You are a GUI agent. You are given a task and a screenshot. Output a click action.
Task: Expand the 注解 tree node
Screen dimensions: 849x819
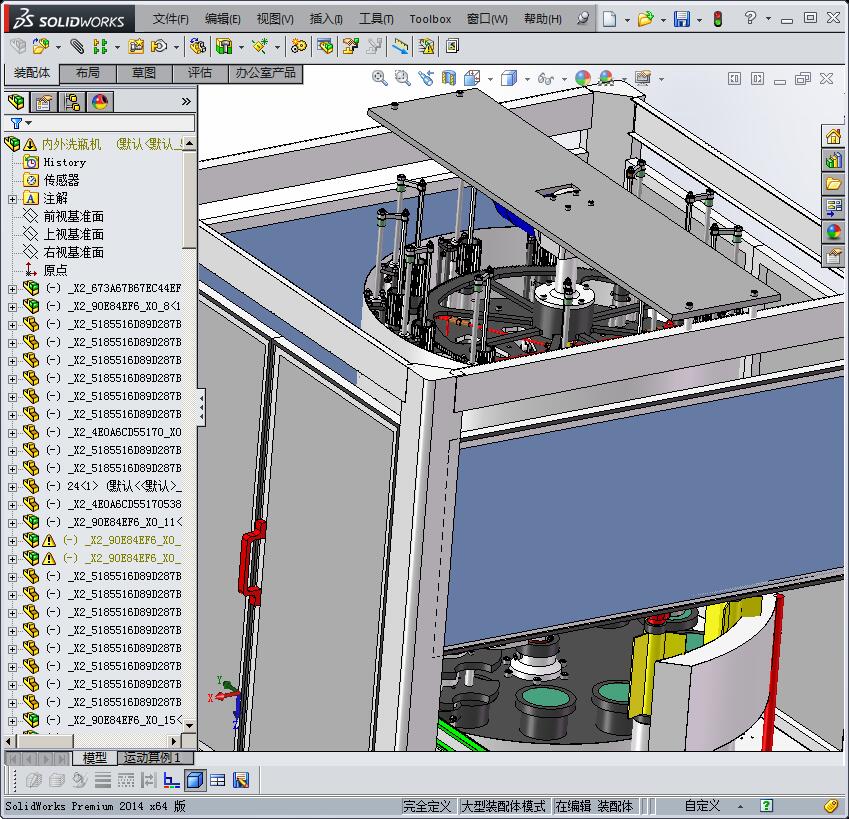point(12,199)
